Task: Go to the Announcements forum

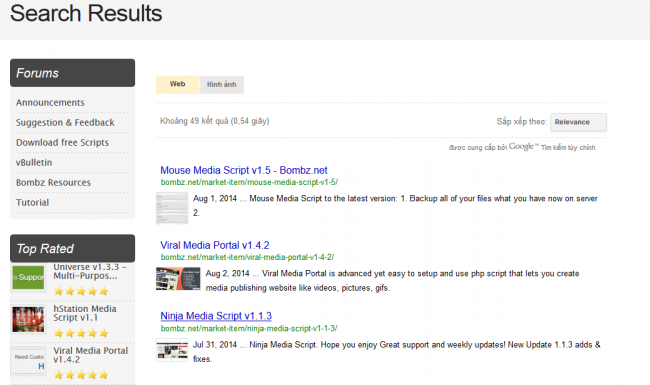Action: click(x=50, y=102)
